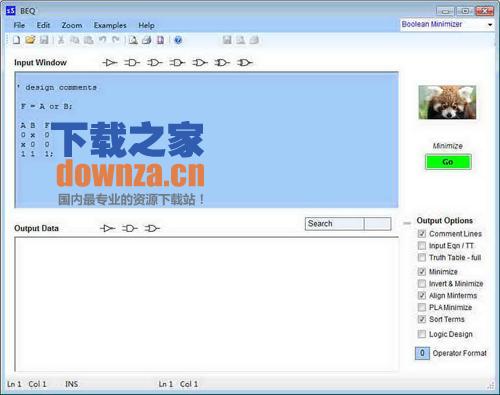Collapse Output Options using the minus mark
This screenshot has width=500, height=395.
(x=407, y=223)
